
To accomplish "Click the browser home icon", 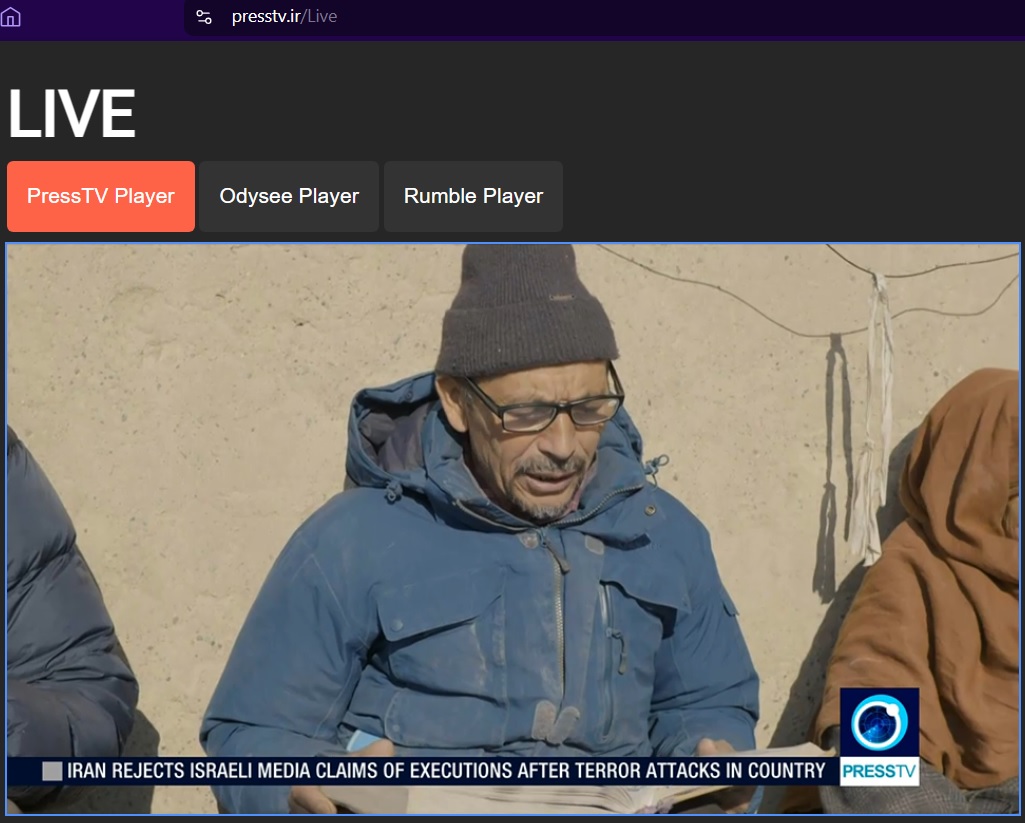I will pos(10,16).
